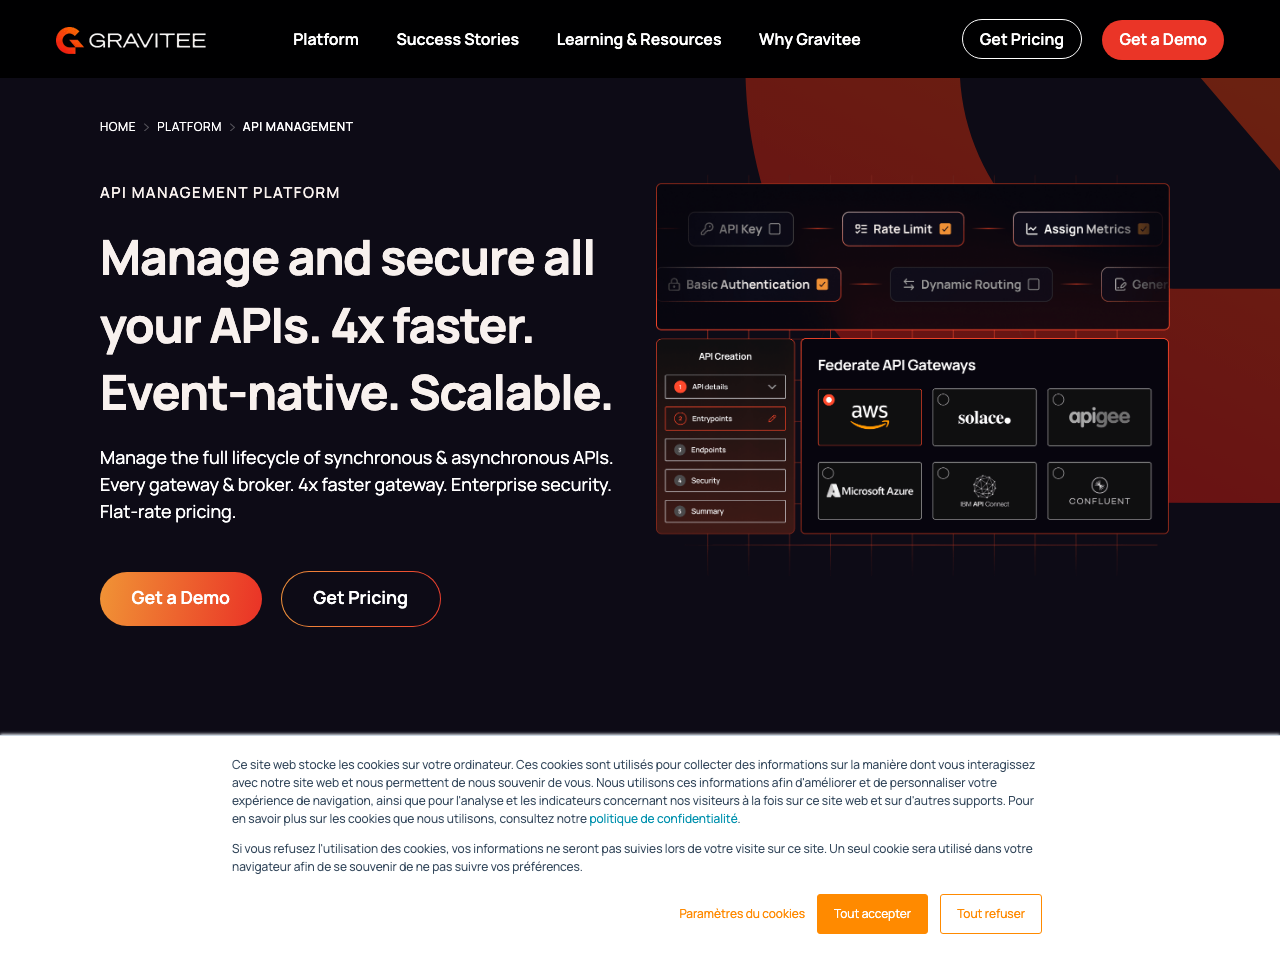Click the Generate document icon on the right
This screenshot has width=1280, height=960.
(1120, 284)
